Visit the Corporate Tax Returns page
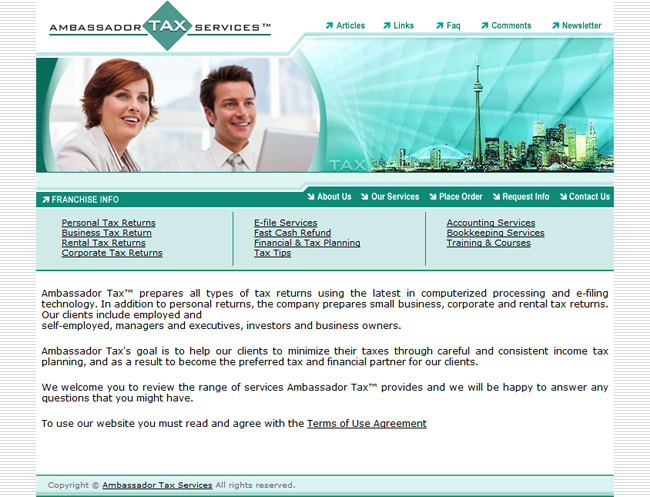The width and height of the screenshot is (650, 497). [111, 253]
